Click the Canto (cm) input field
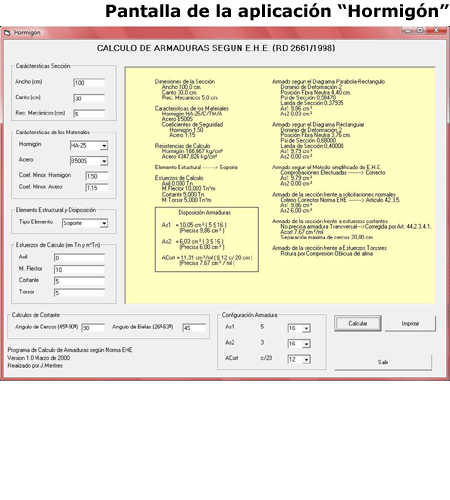The height and width of the screenshot is (500, 450). tap(89, 98)
